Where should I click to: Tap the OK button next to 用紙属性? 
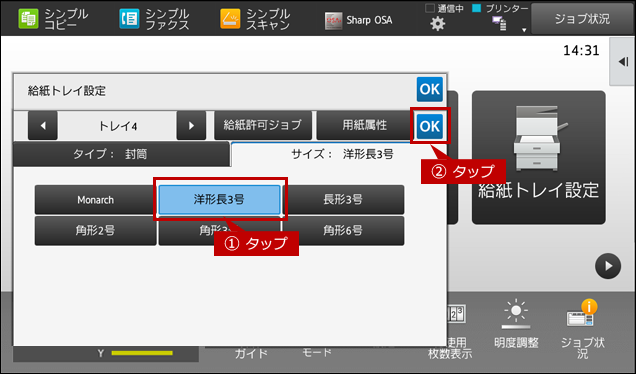click(x=430, y=126)
